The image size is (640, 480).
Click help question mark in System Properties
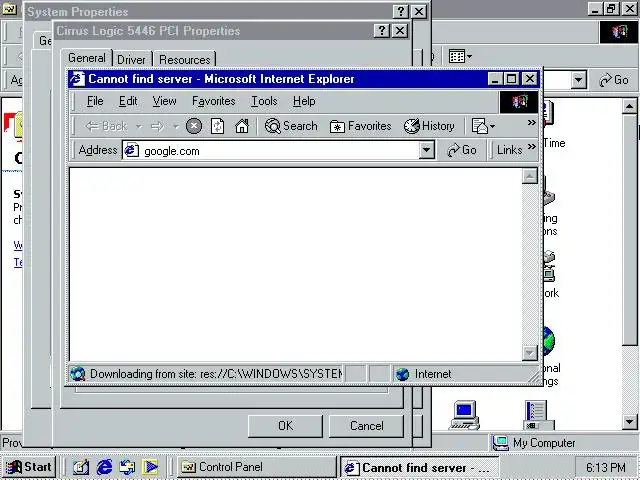pyautogui.click(x=401, y=11)
